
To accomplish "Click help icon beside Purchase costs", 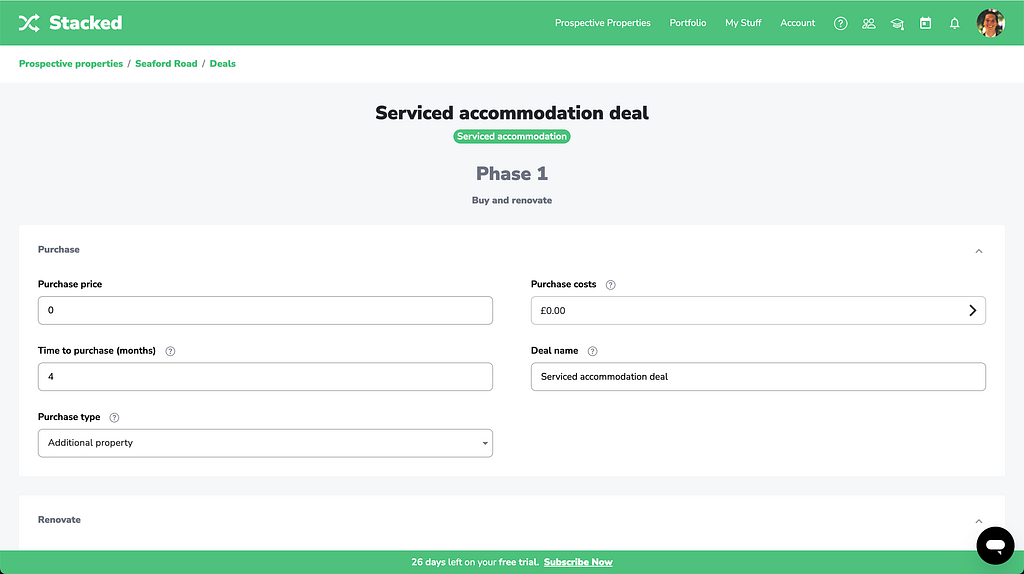I will pyautogui.click(x=611, y=285).
